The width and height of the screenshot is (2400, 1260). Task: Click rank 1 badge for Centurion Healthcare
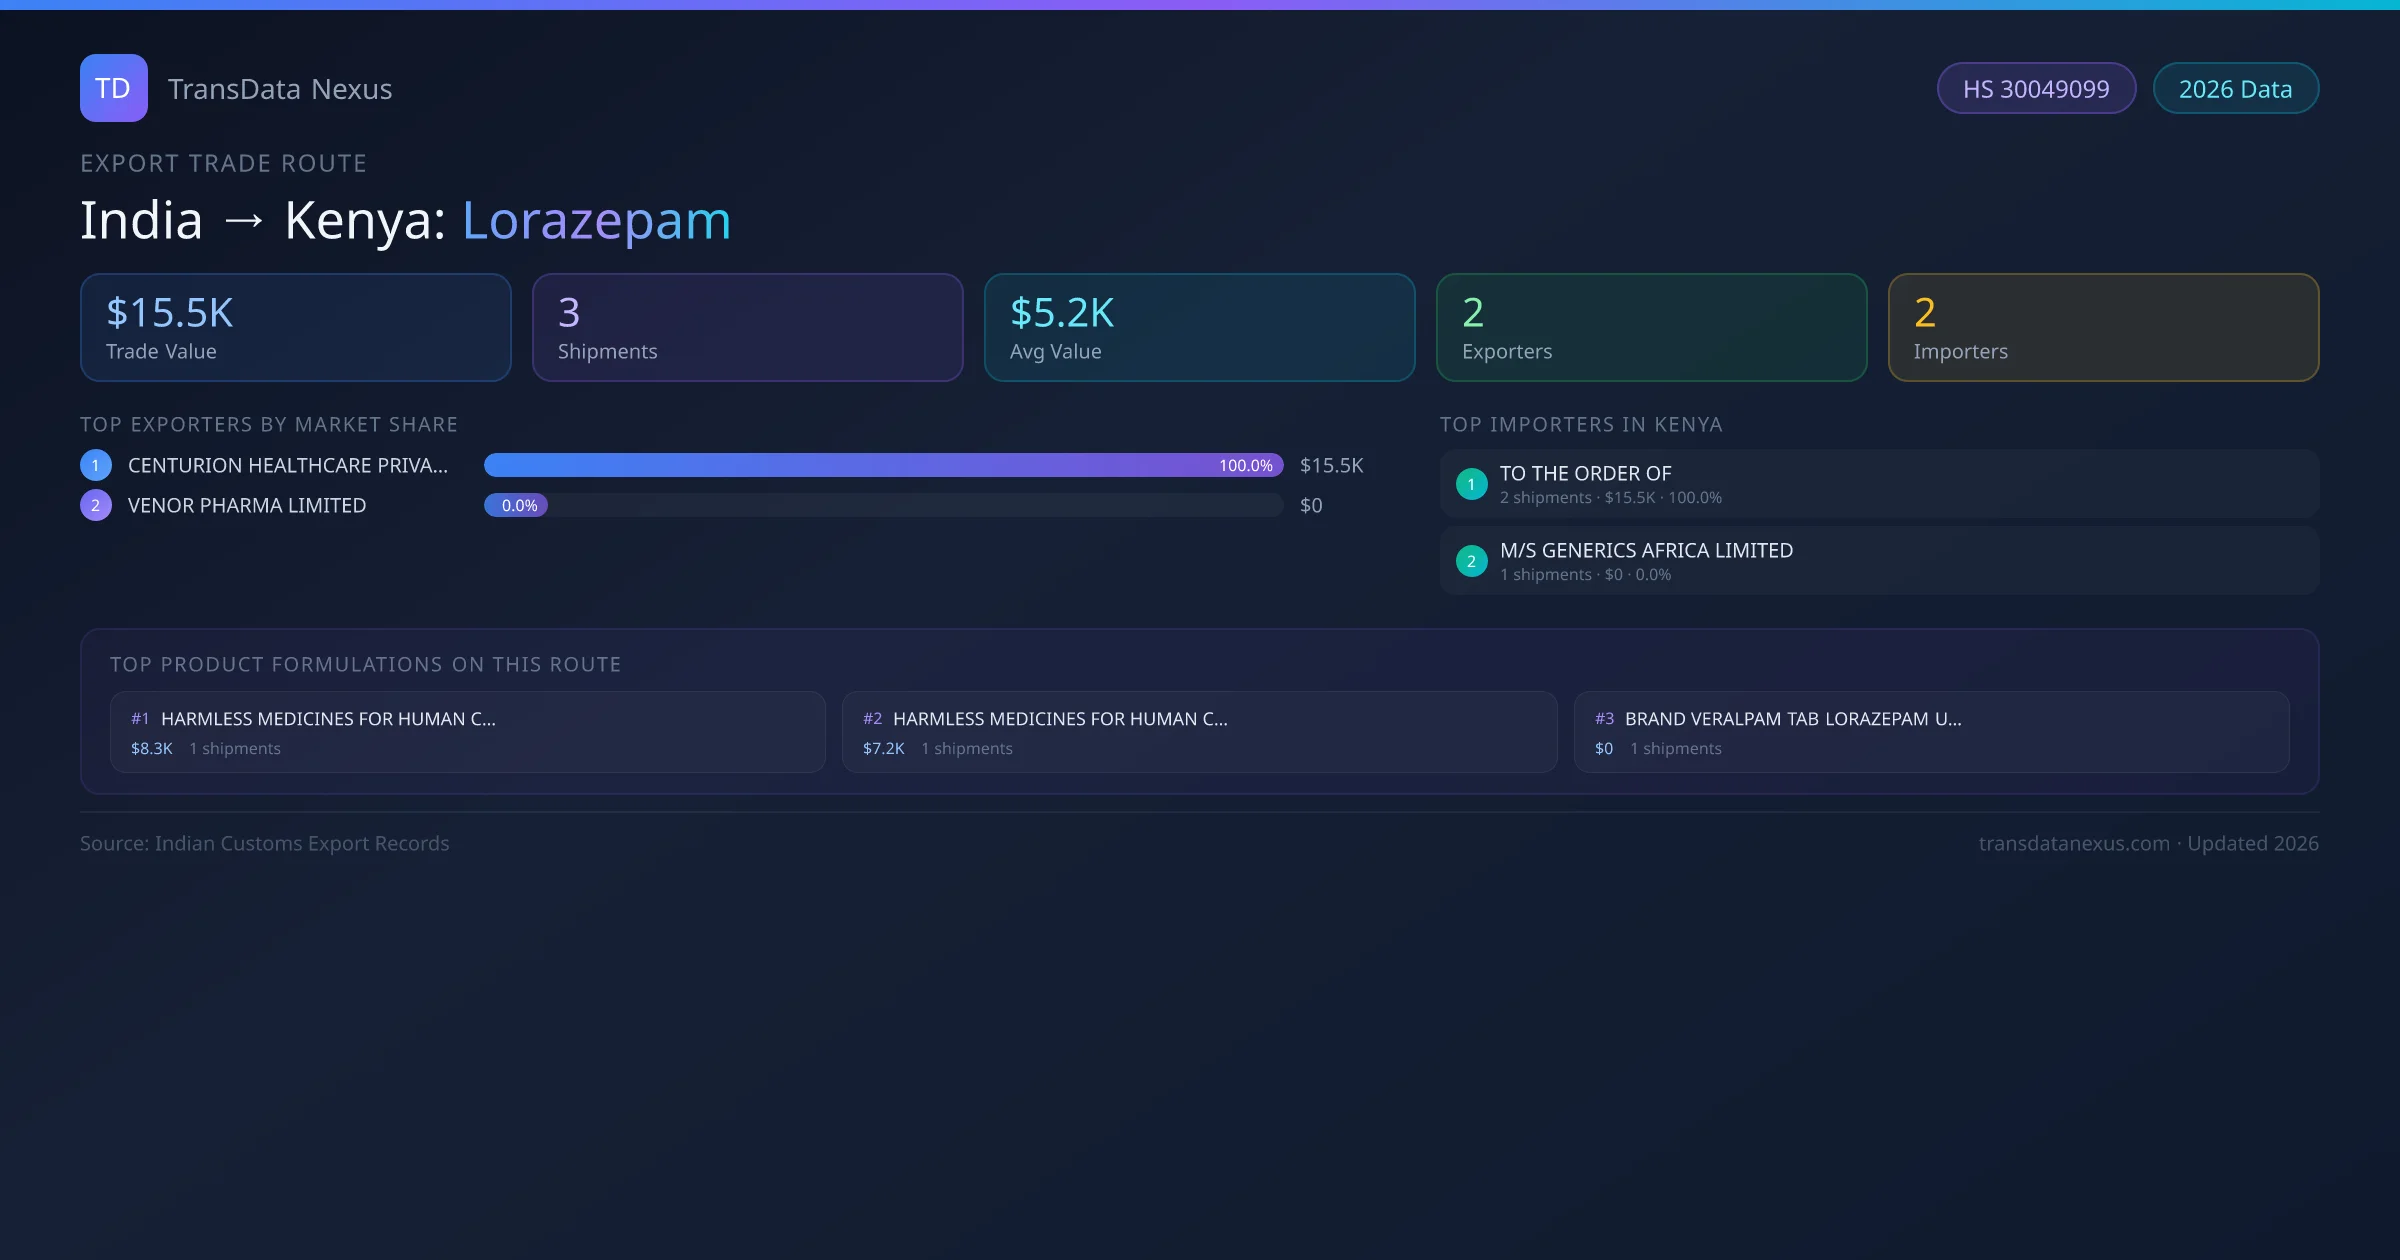[x=96, y=465]
